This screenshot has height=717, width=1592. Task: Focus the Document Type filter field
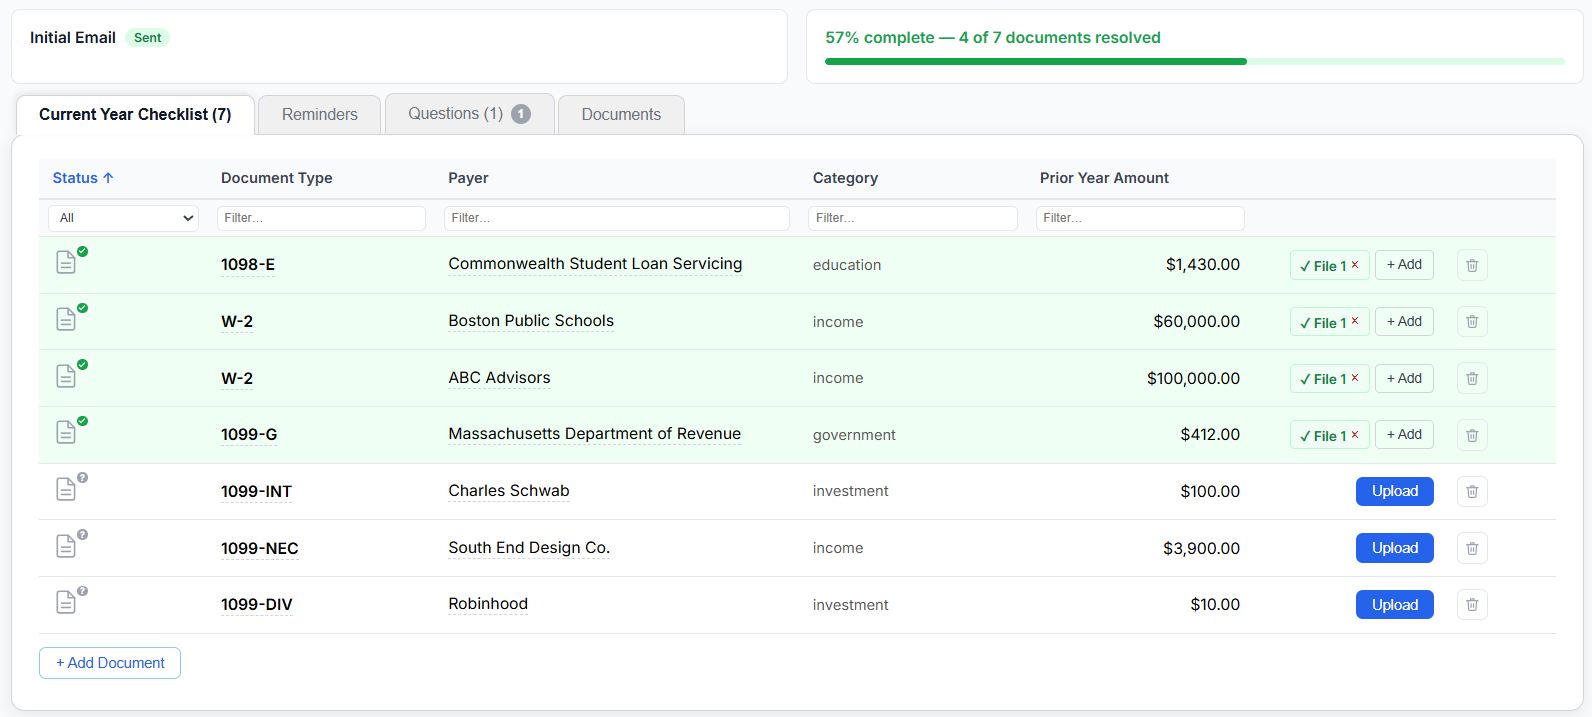tap(321, 218)
